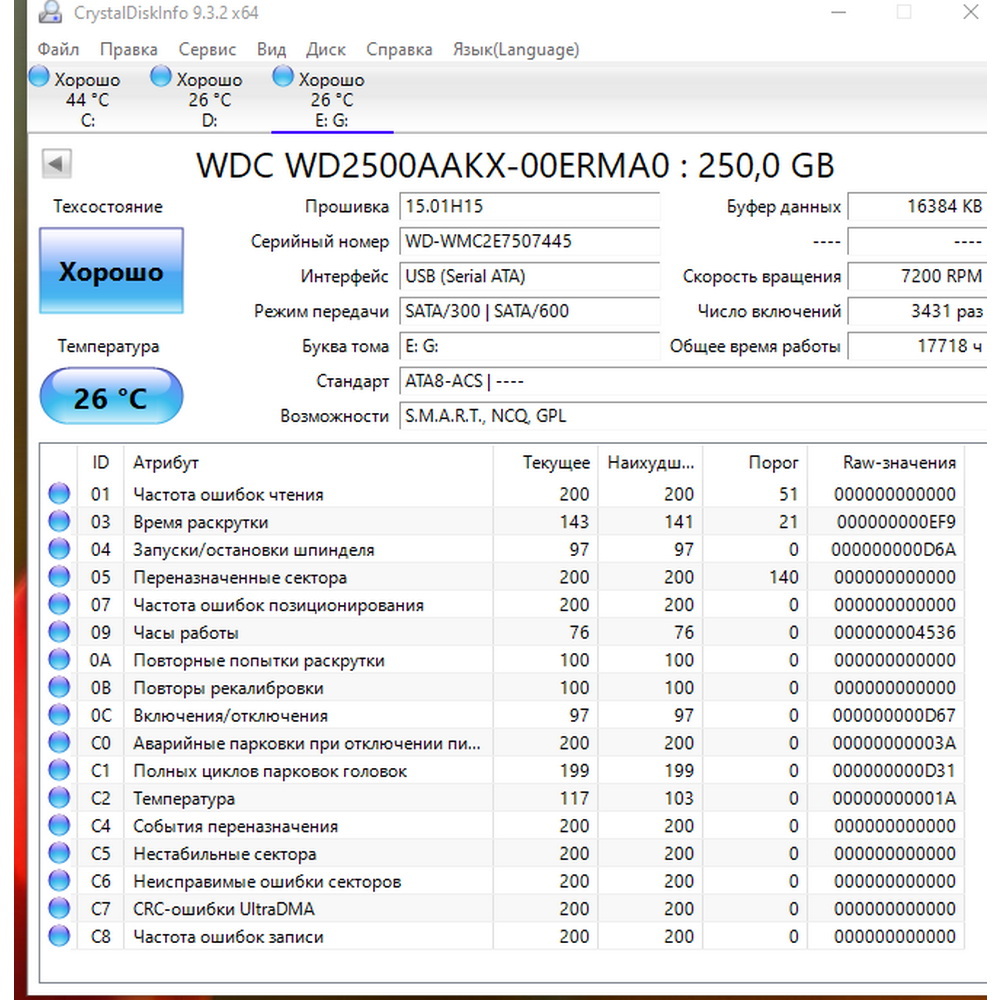Click threshold value 140
This screenshot has width=1000, height=1000.
pyautogui.click(x=784, y=577)
